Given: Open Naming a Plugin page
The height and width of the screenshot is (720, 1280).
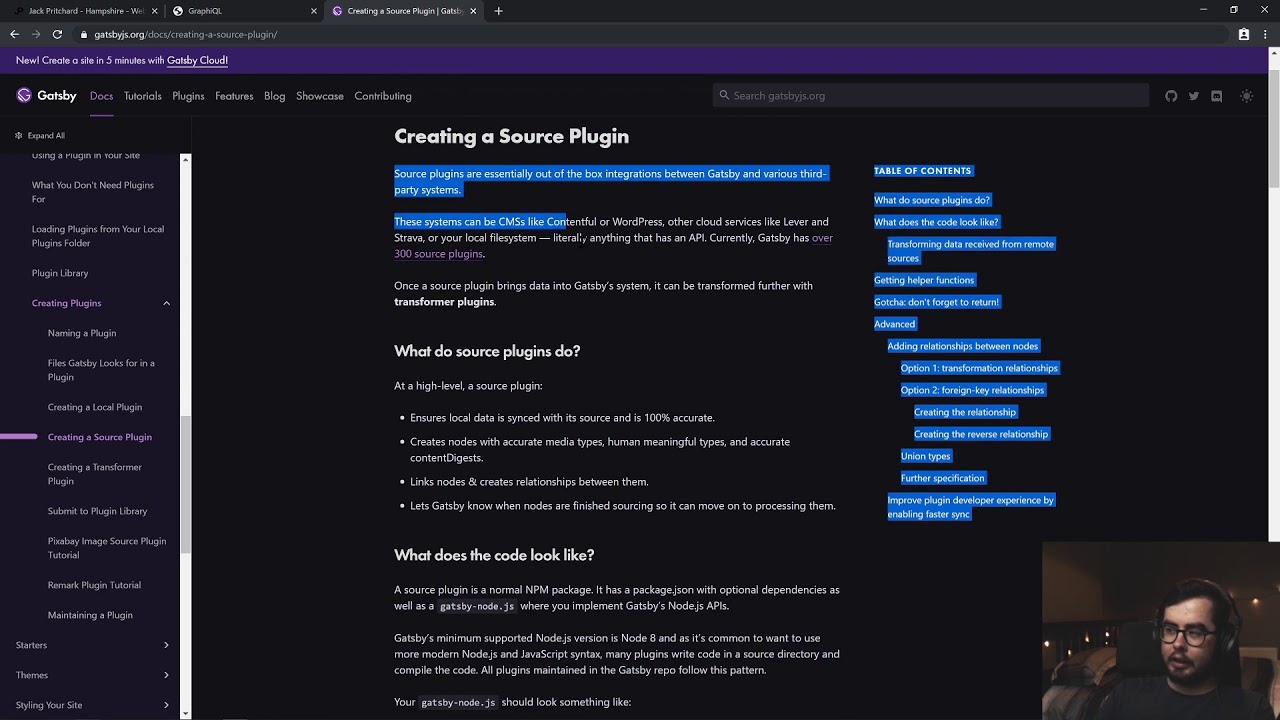Looking at the screenshot, I should coord(82,333).
